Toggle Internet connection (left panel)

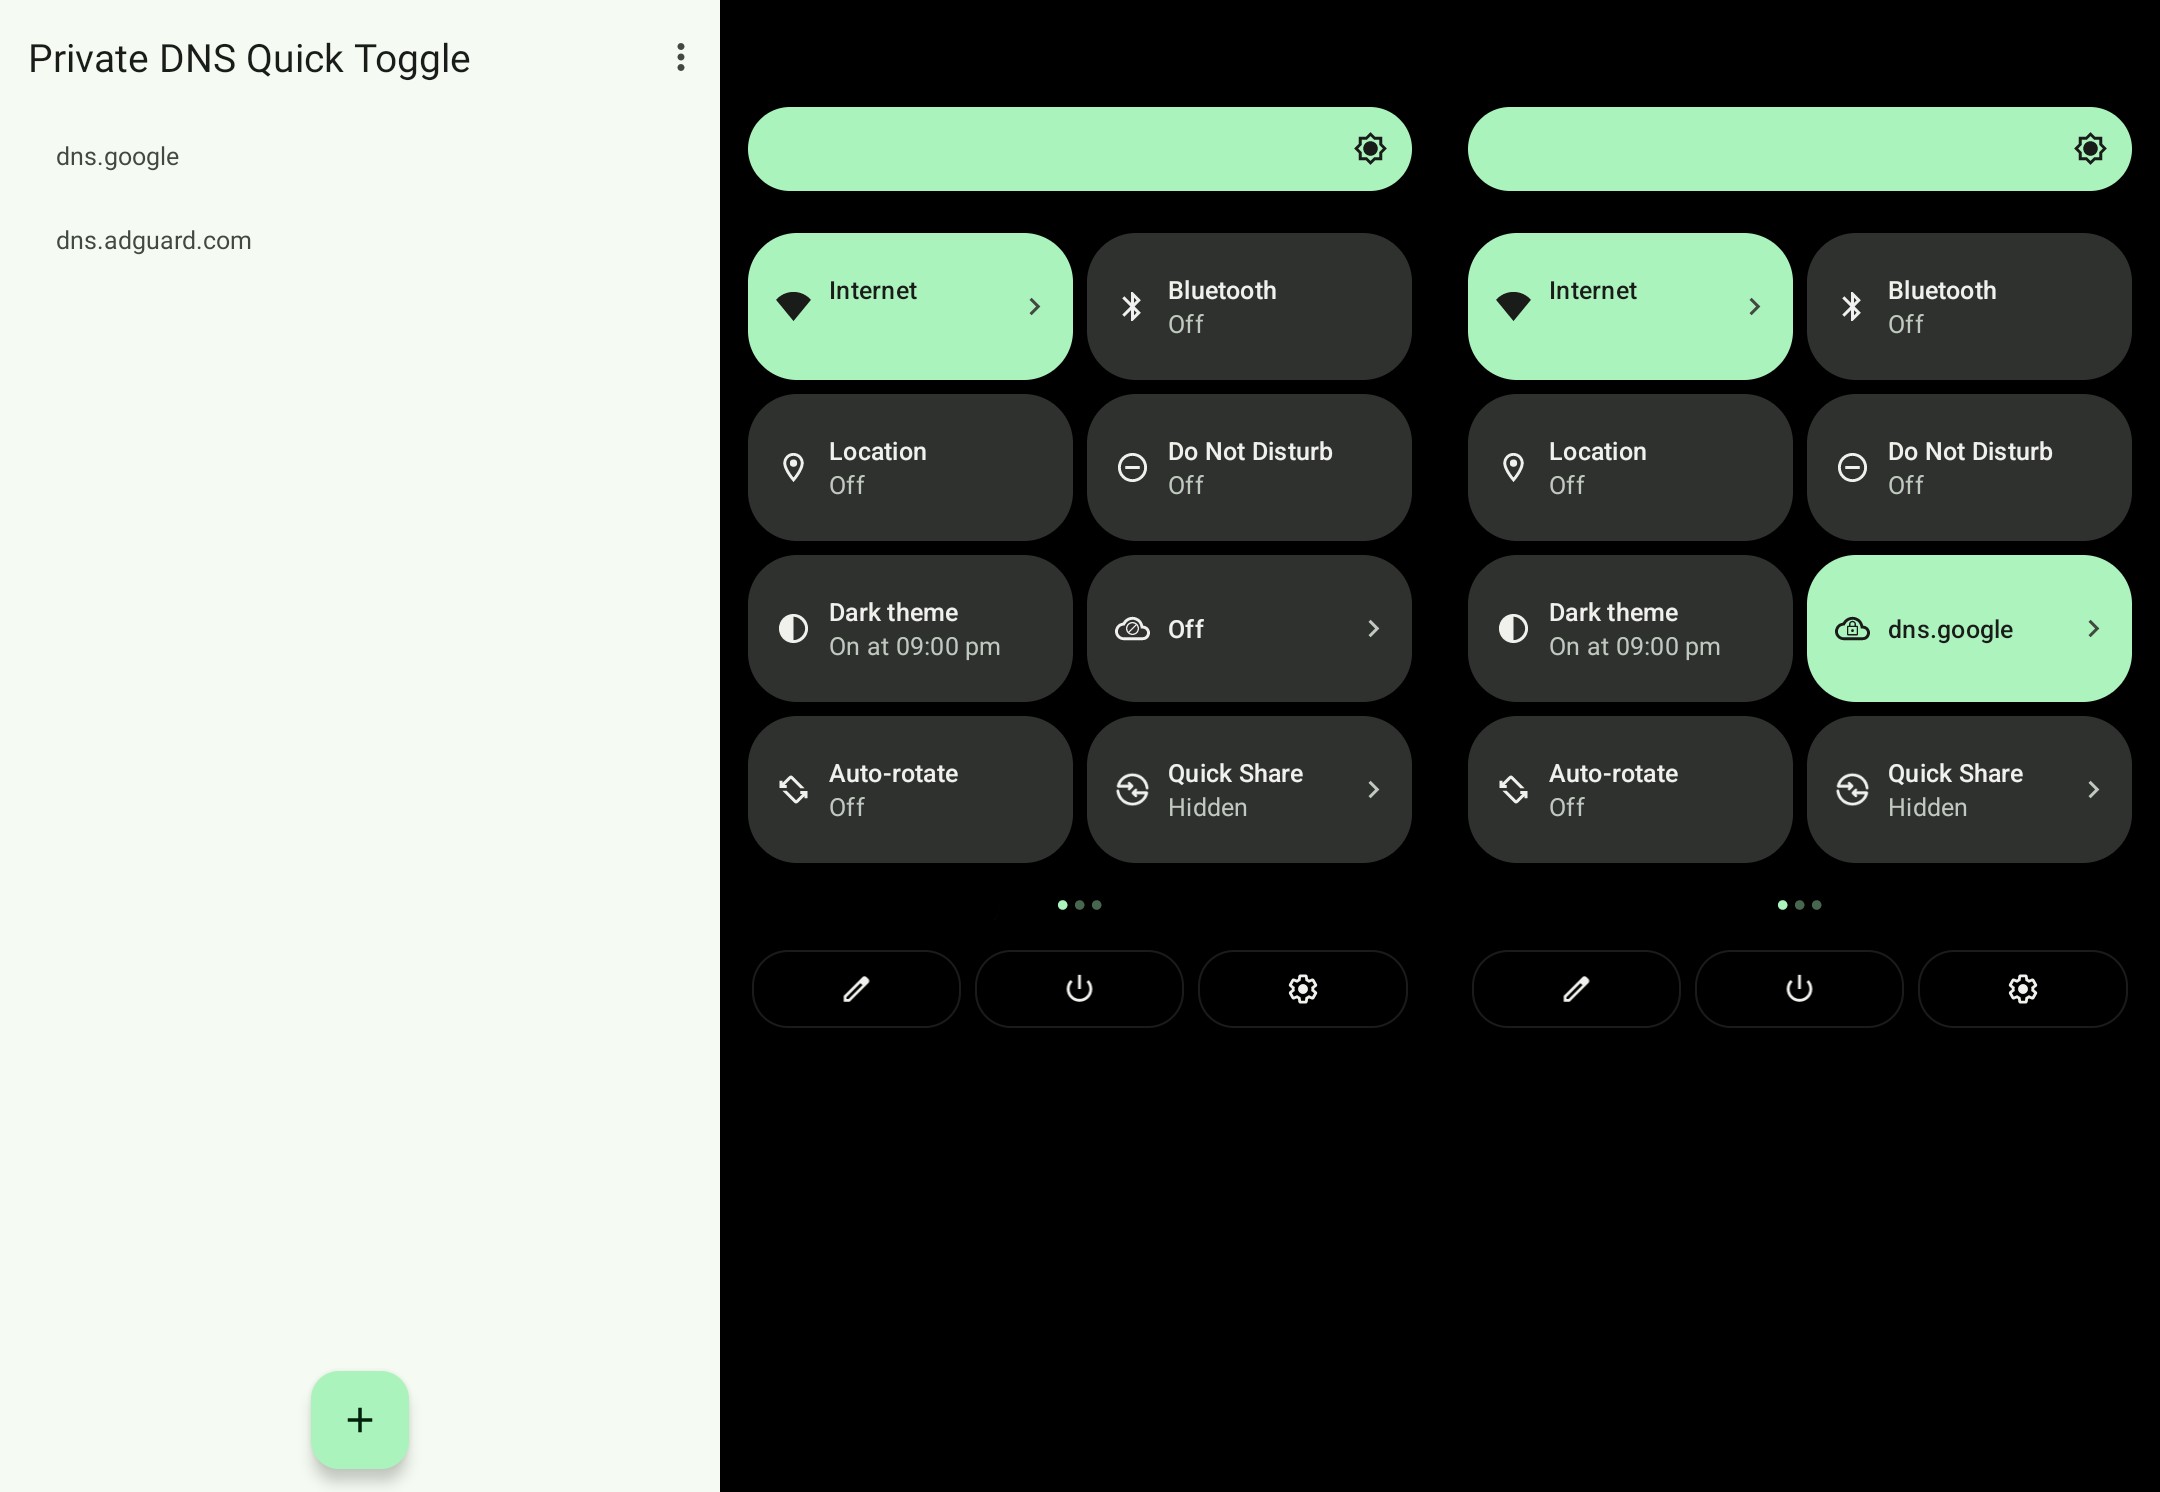(911, 305)
